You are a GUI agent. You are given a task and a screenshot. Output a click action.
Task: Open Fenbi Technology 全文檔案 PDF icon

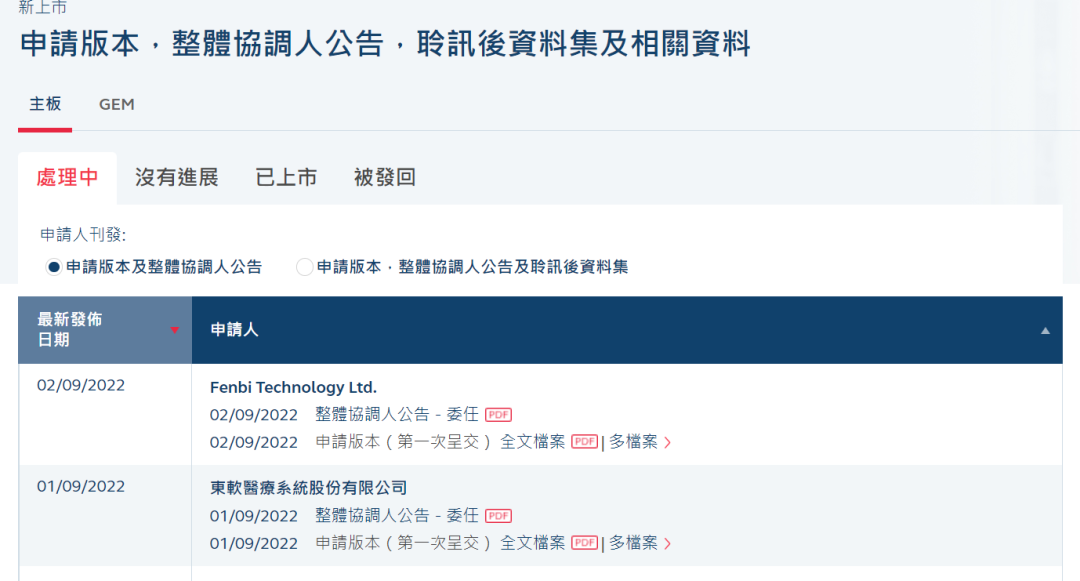pyautogui.click(x=584, y=442)
